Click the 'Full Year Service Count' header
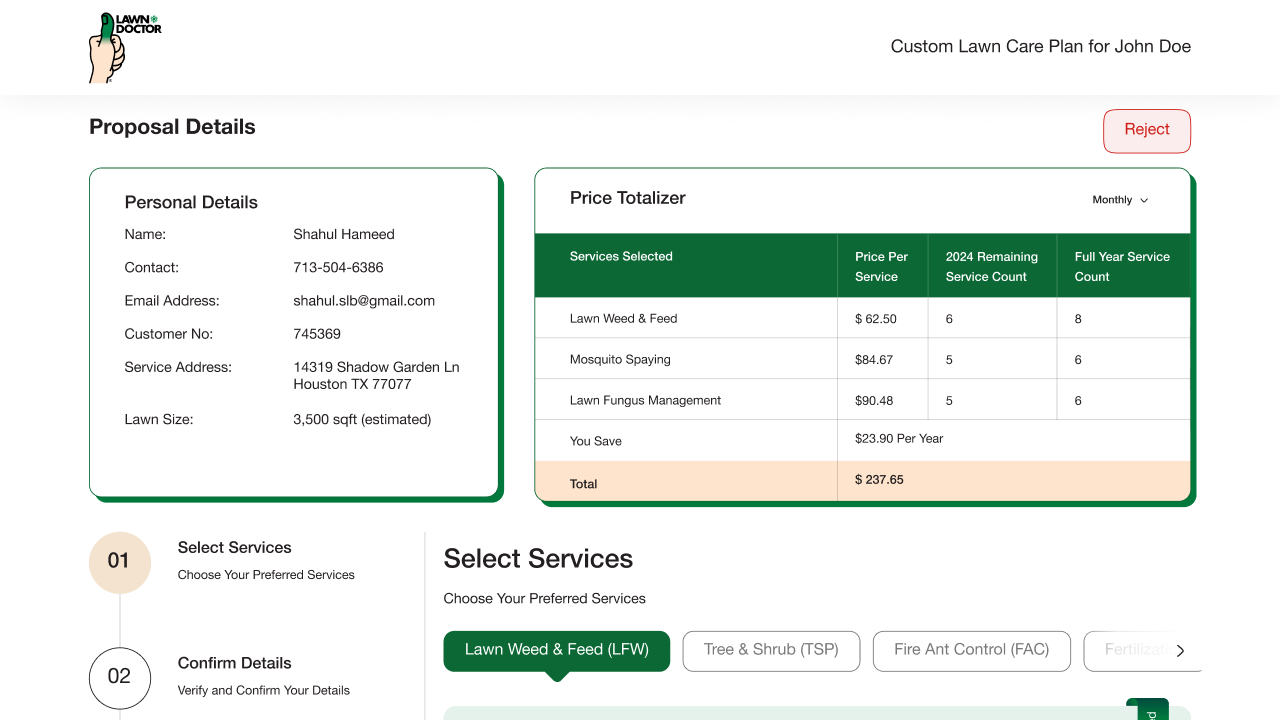Screen dimensions: 1280x720 (1122, 267)
